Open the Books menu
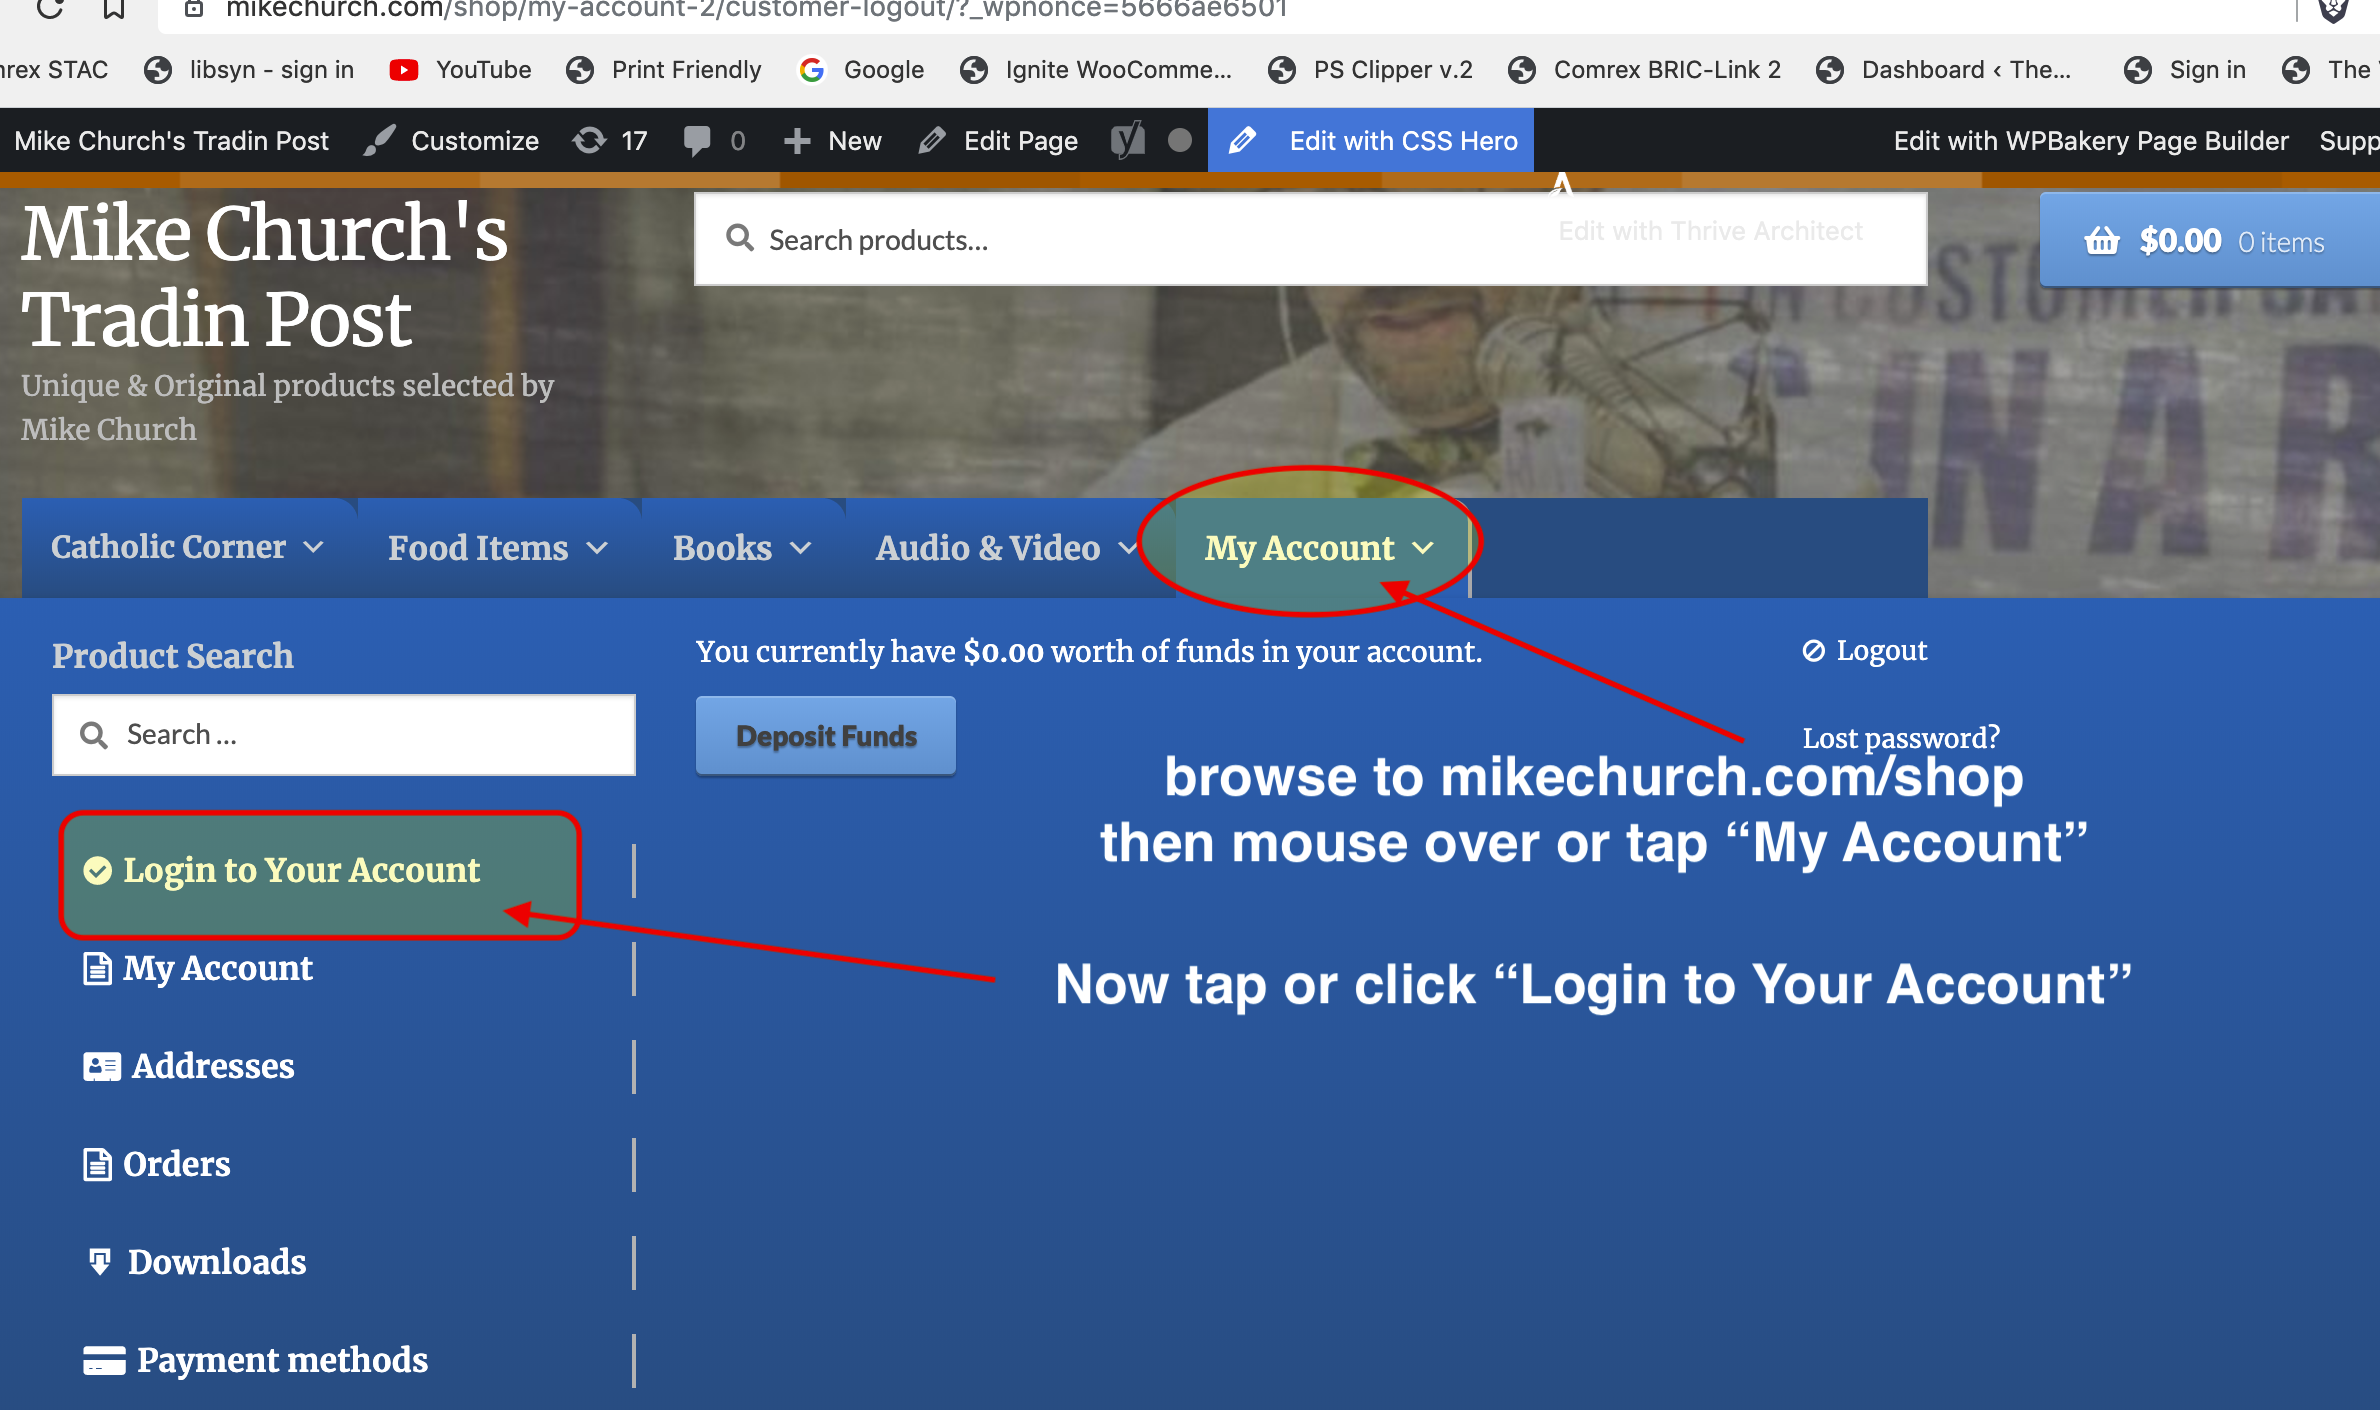The width and height of the screenshot is (2380, 1410). click(722, 547)
